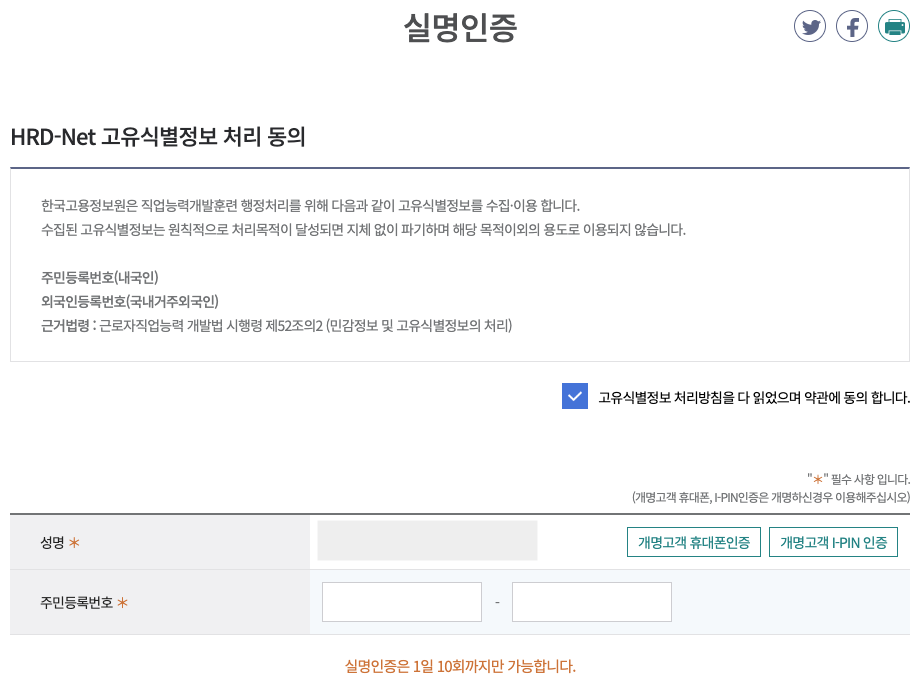Viewport: 920px width, 689px height.
Task: Select the 실명인증 page title
Action: click(x=460, y=28)
